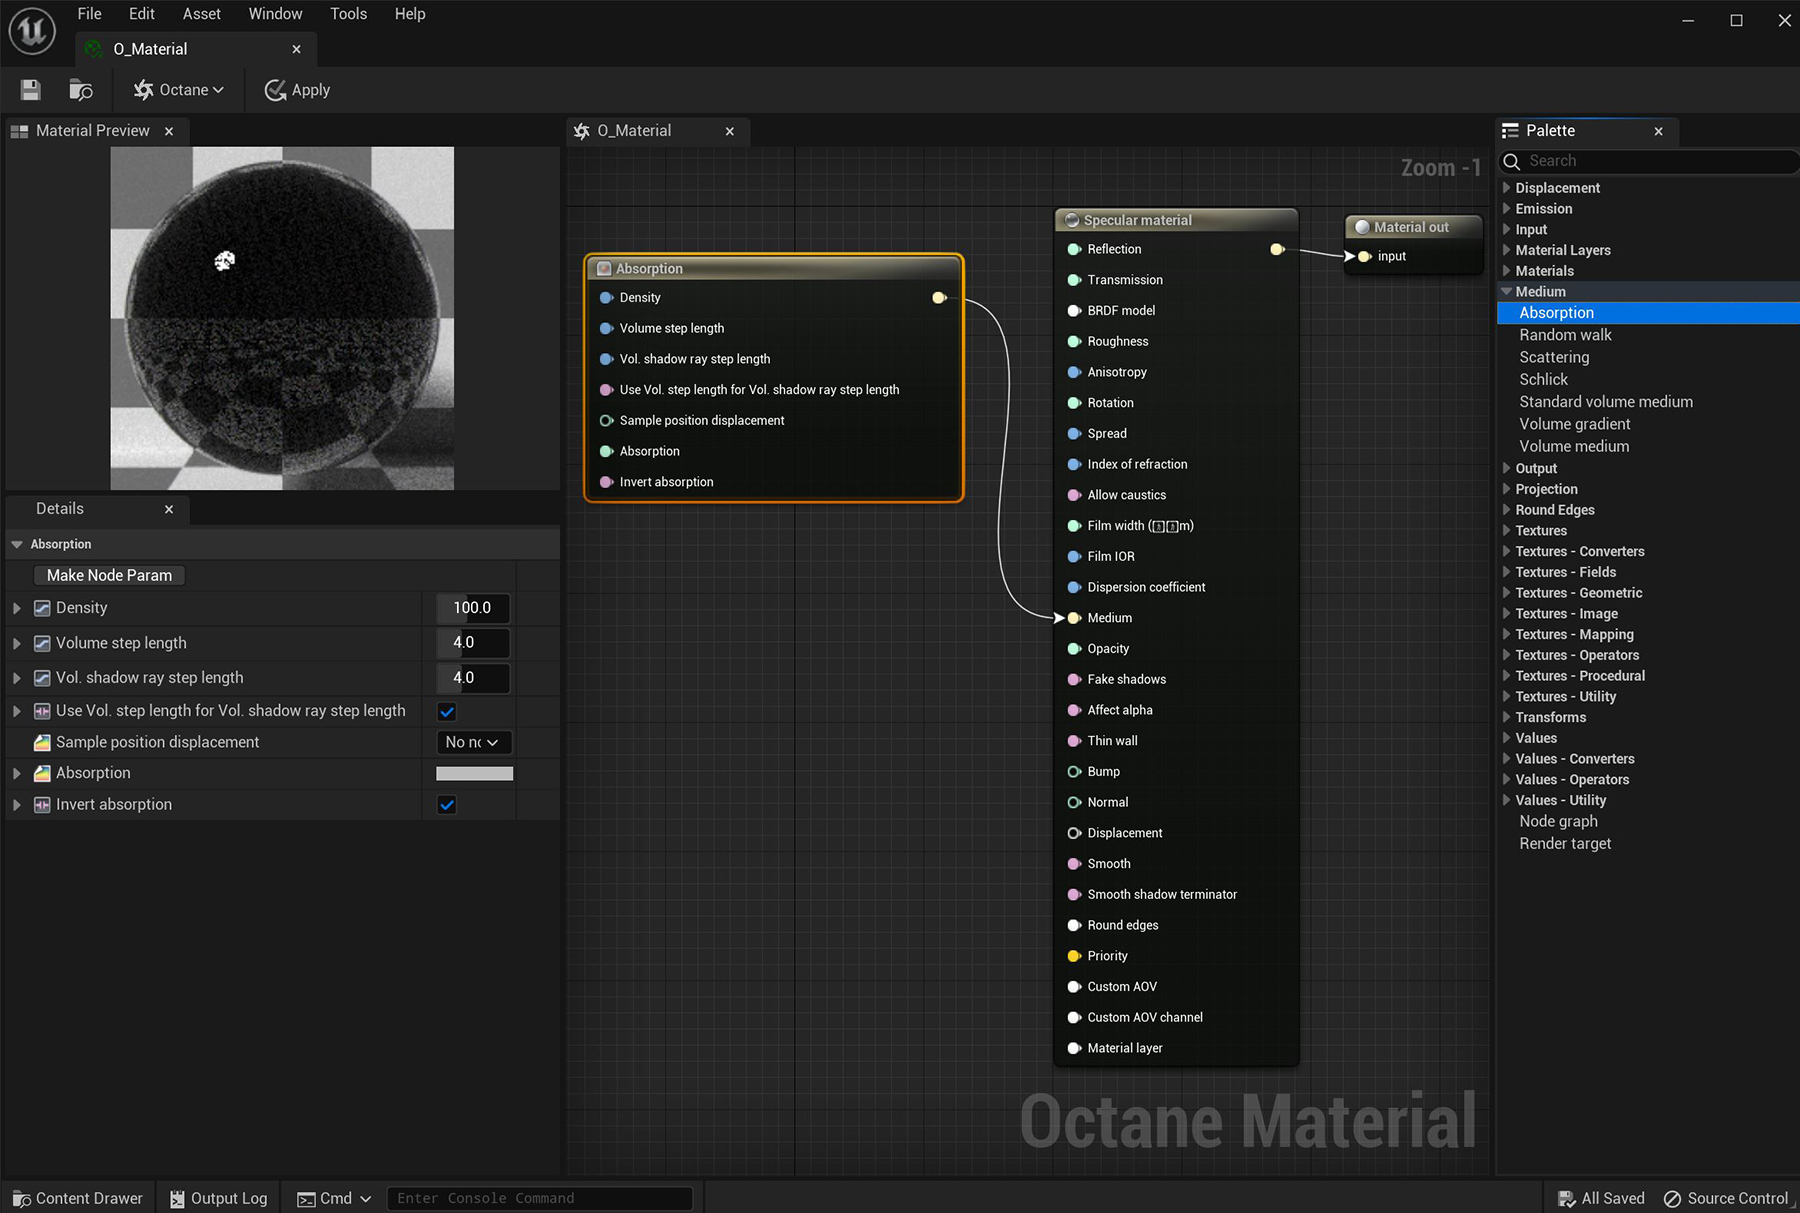The height and width of the screenshot is (1213, 1800).
Task: Click the All Saved status indicator
Action: pyautogui.click(x=1601, y=1198)
